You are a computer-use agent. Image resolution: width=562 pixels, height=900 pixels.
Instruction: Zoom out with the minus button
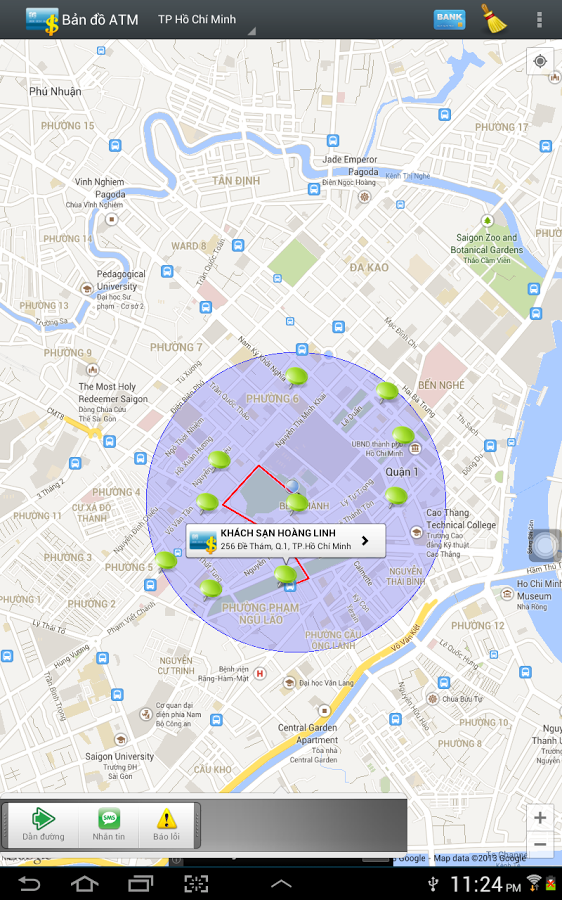540,844
